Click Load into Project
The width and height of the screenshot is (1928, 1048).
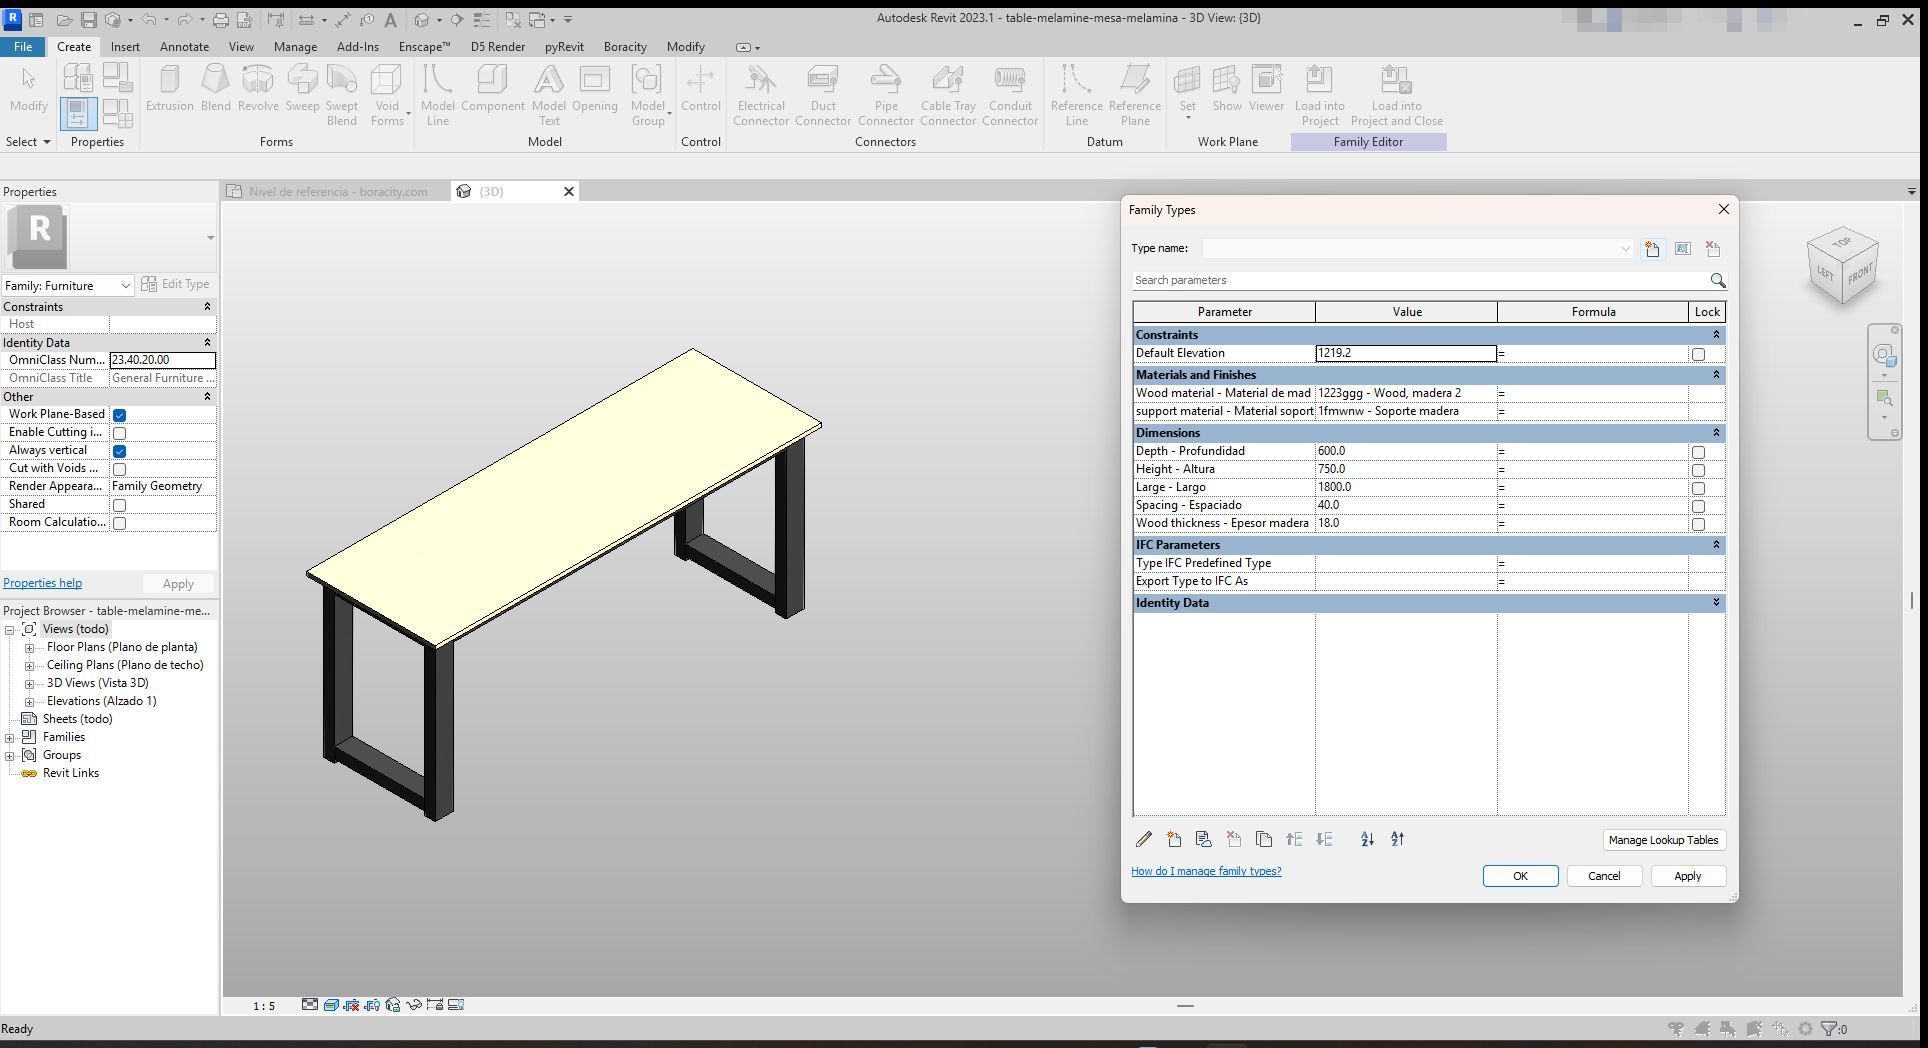1319,95
